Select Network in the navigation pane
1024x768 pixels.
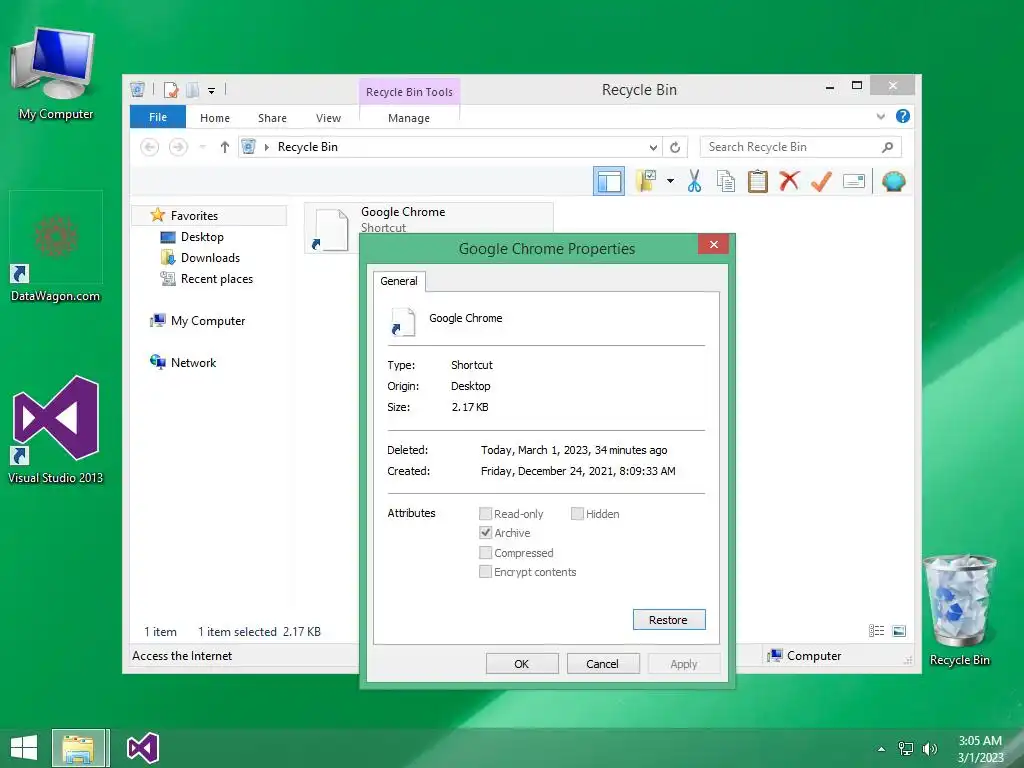point(193,362)
